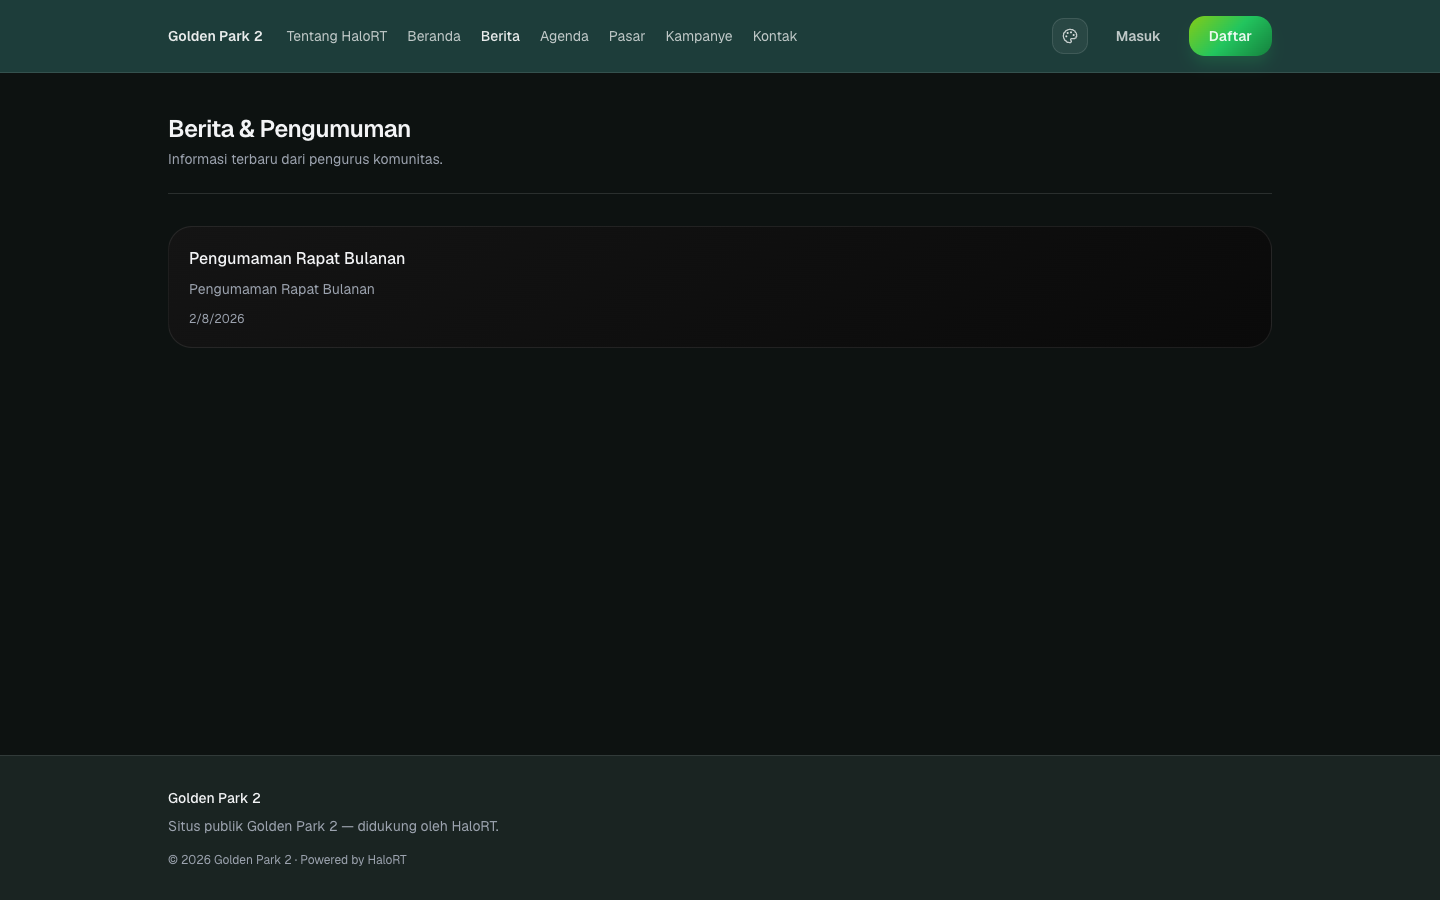Open Kampanye in the navigation
Image resolution: width=1440 pixels, height=900 pixels.
(x=699, y=36)
